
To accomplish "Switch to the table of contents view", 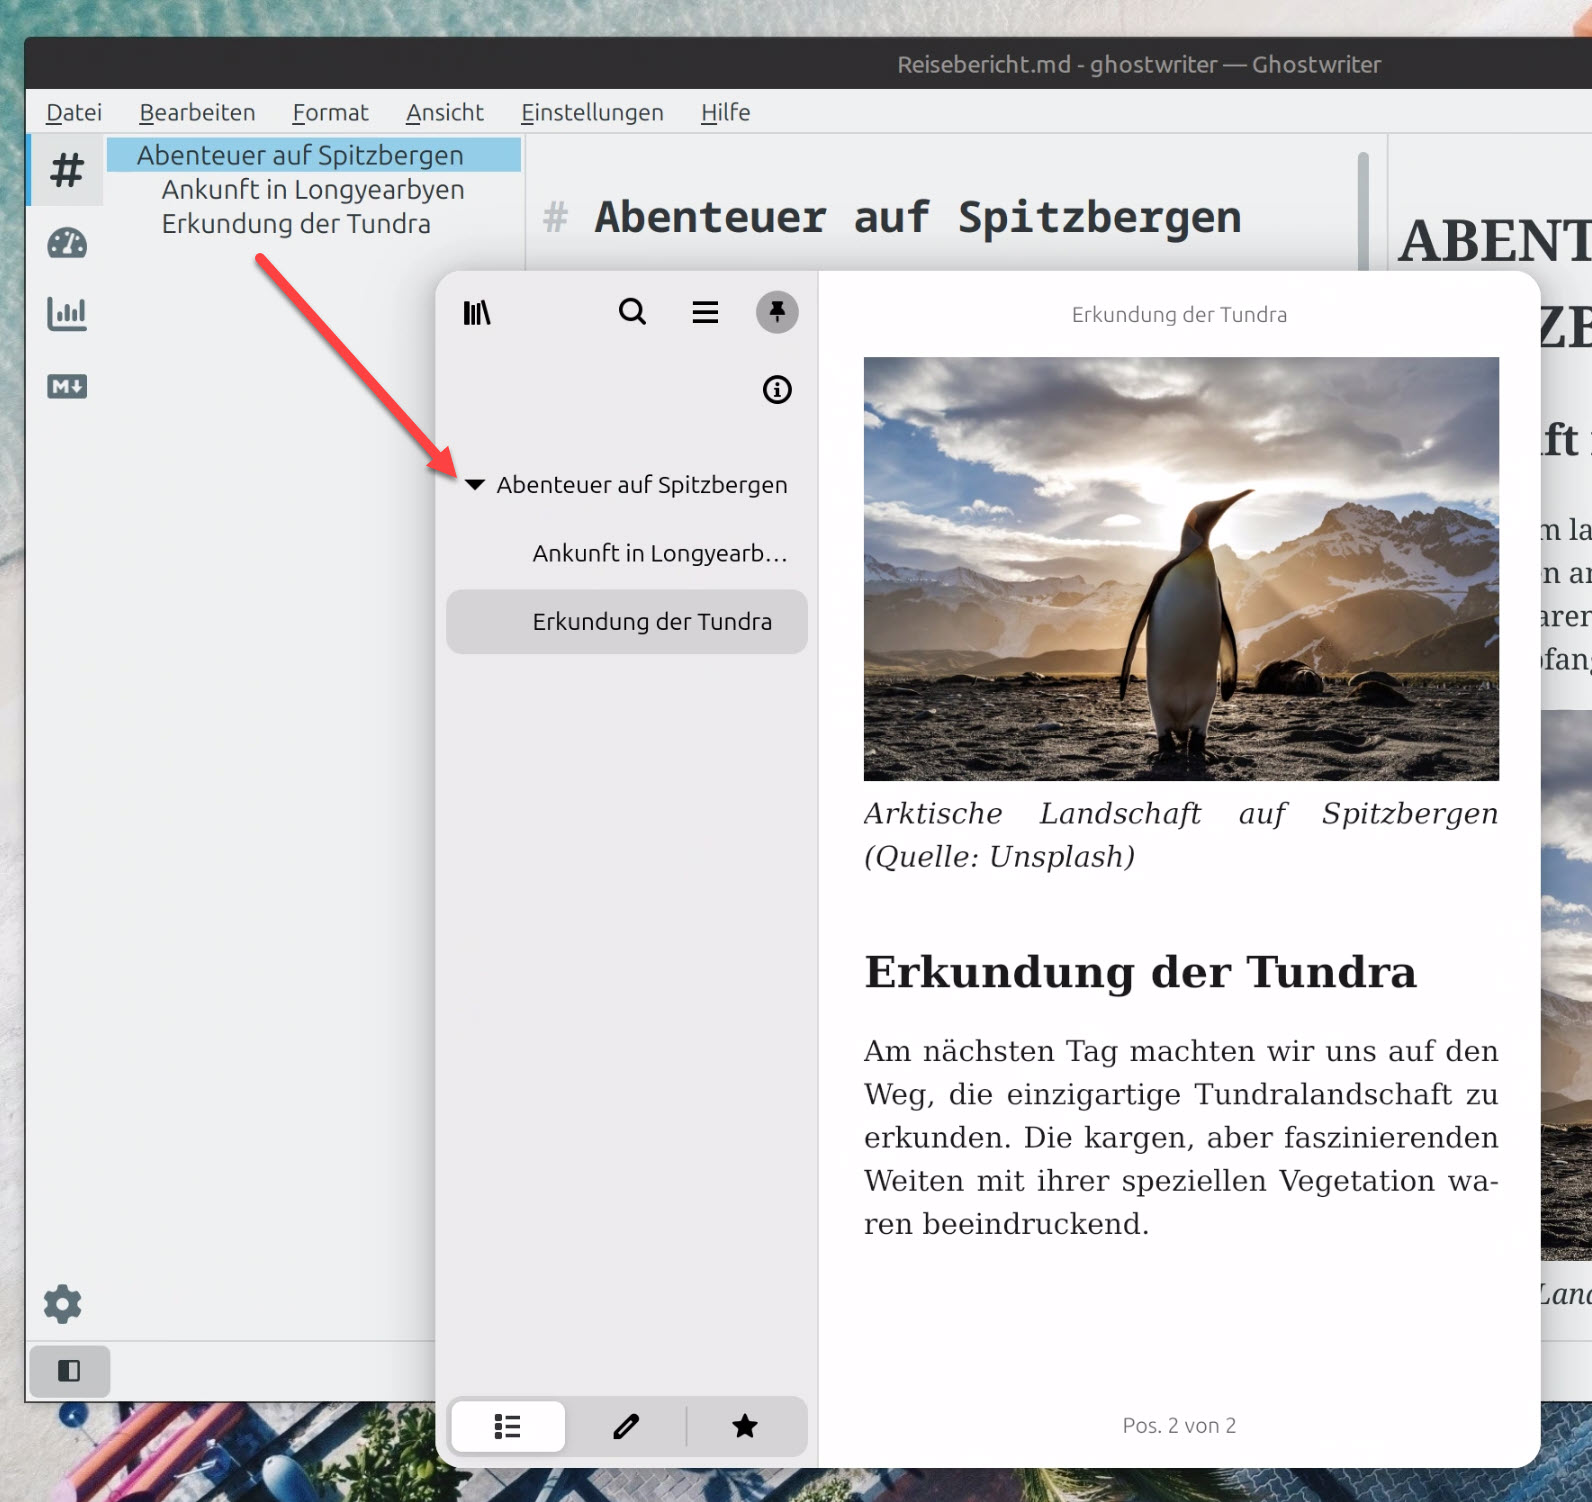I will pos(508,1426).
